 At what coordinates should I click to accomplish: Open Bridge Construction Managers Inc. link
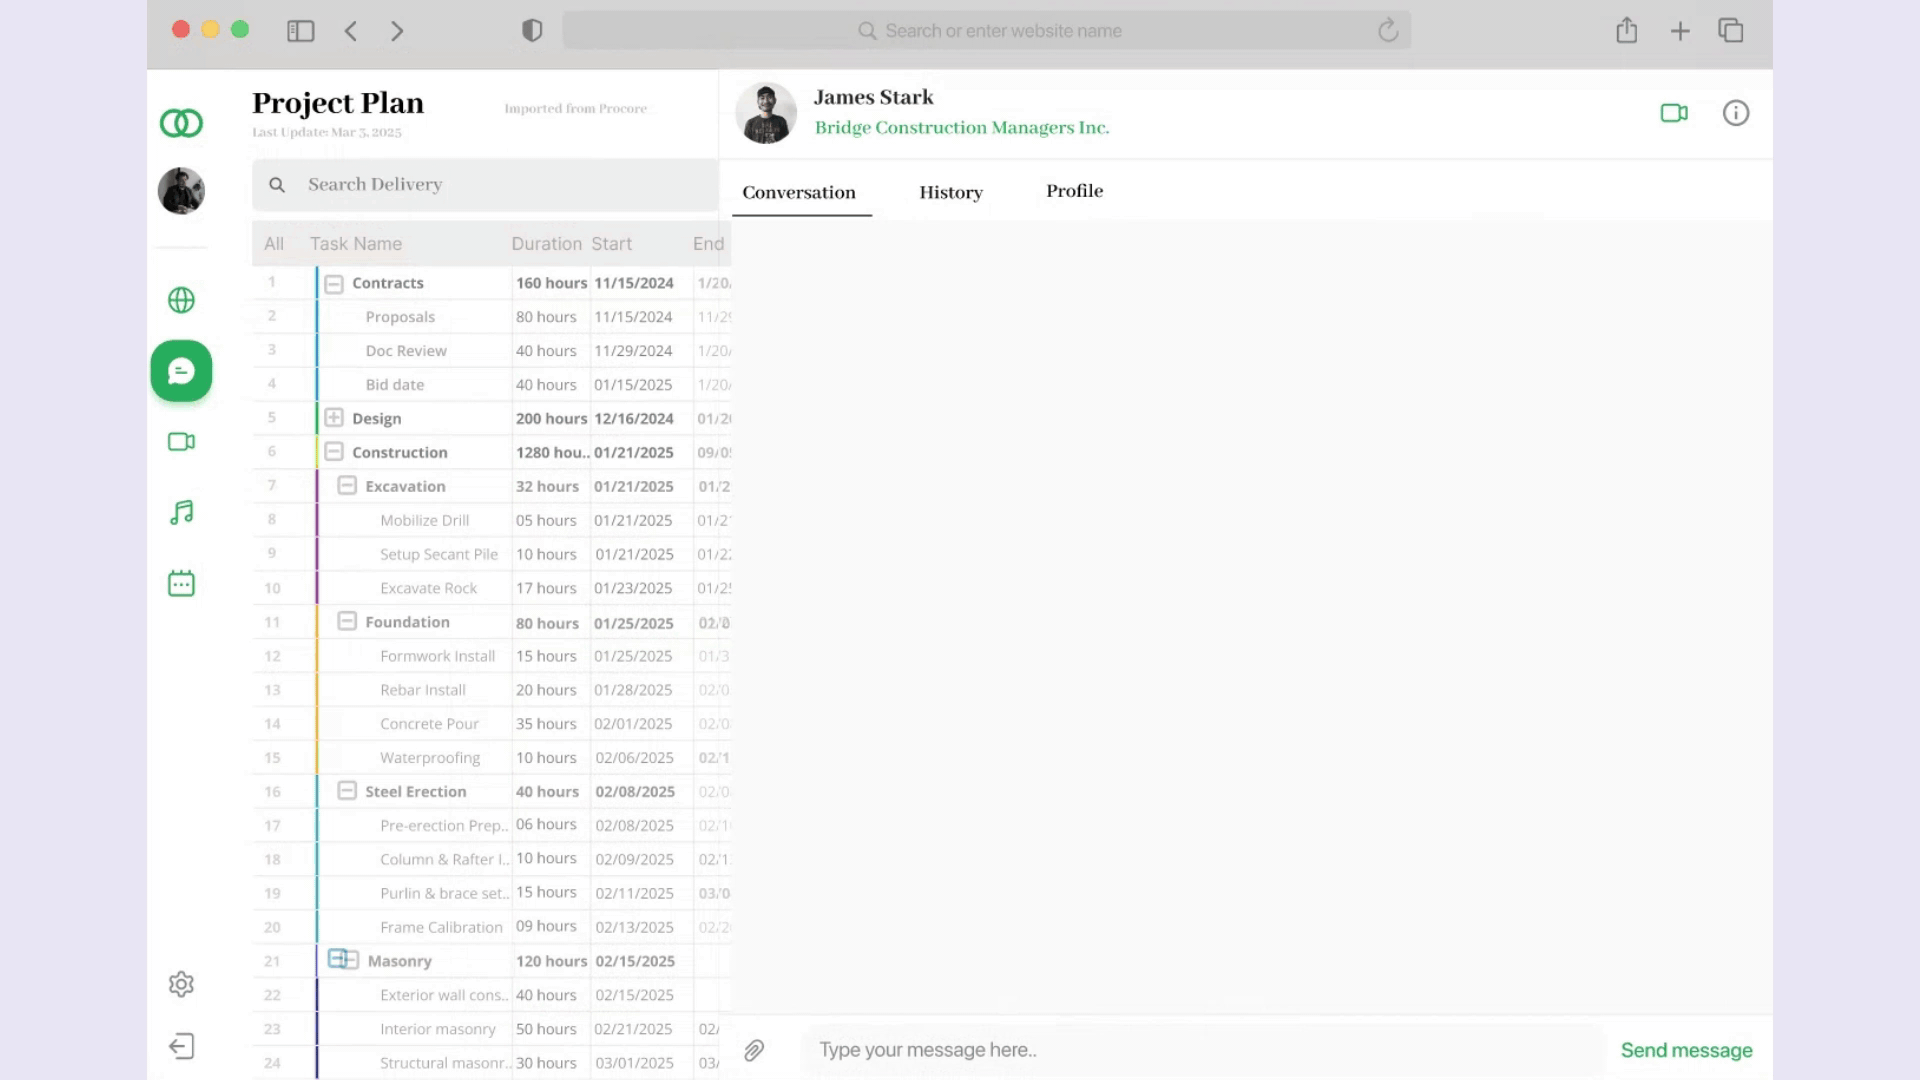(962, 128)
